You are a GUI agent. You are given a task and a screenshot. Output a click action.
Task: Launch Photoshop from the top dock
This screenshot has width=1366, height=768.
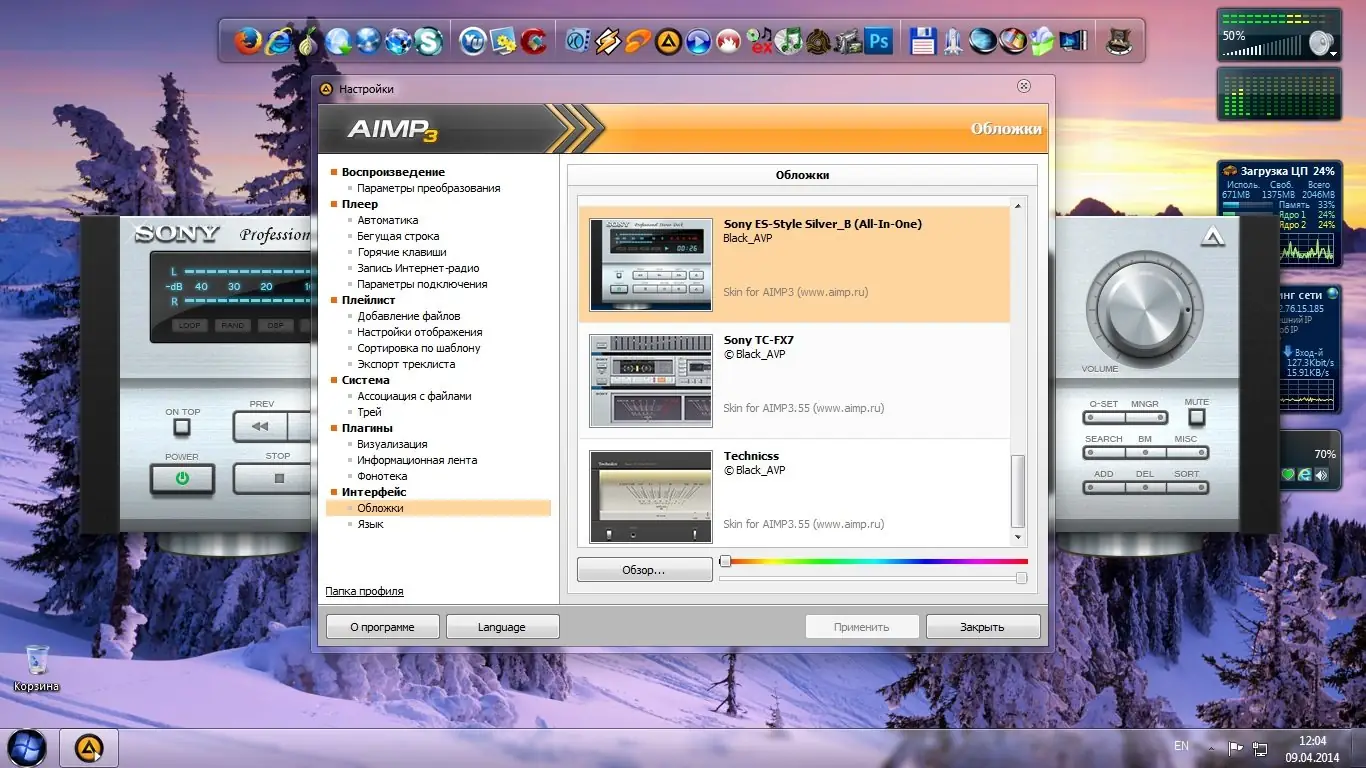878,41
